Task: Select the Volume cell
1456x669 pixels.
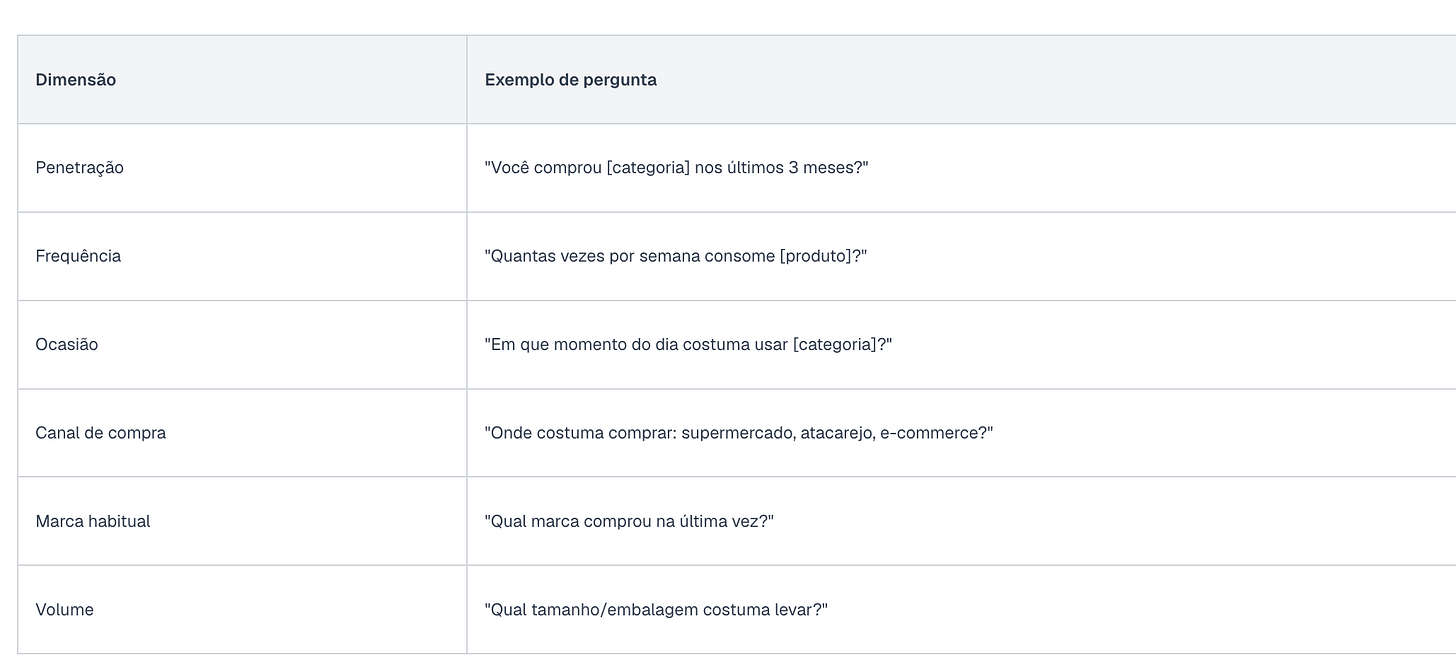Action: [242, 610]
